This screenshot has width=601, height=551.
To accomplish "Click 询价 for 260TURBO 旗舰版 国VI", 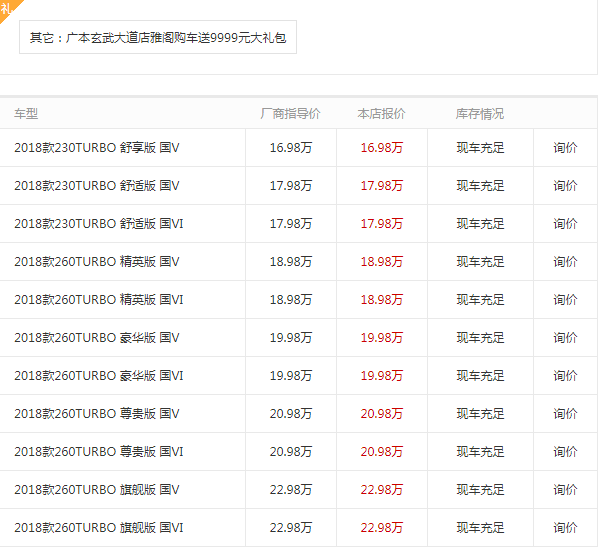I will click(x=565, y=528).
